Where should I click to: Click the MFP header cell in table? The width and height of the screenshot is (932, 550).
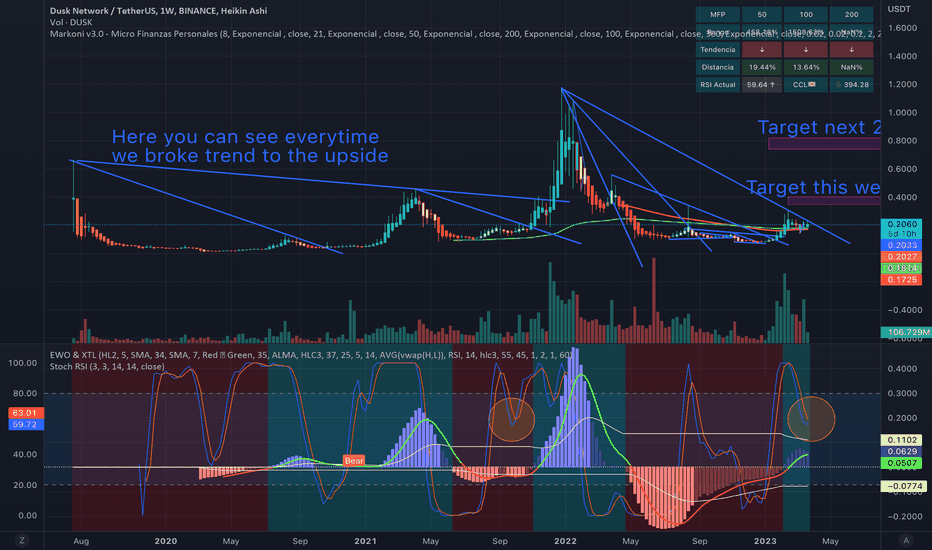click(717, 14)
